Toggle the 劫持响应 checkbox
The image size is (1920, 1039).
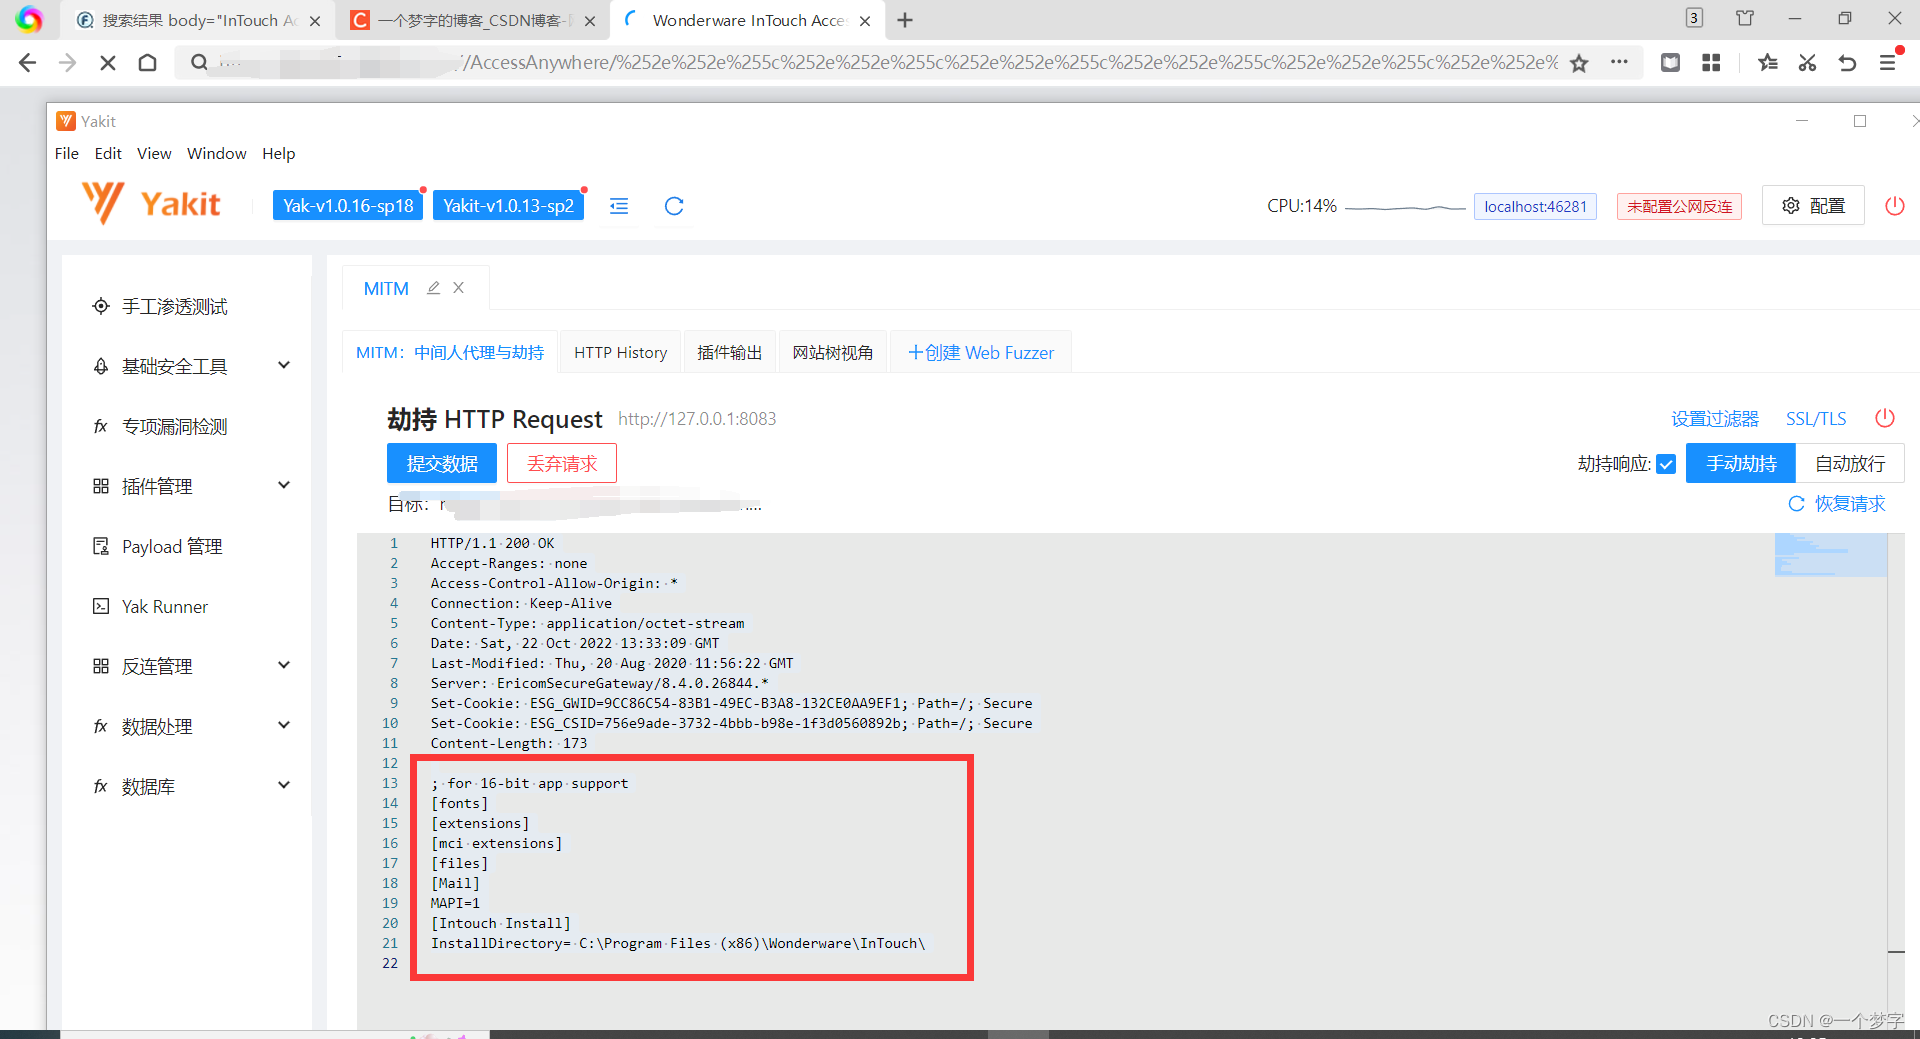point(1666,464)
